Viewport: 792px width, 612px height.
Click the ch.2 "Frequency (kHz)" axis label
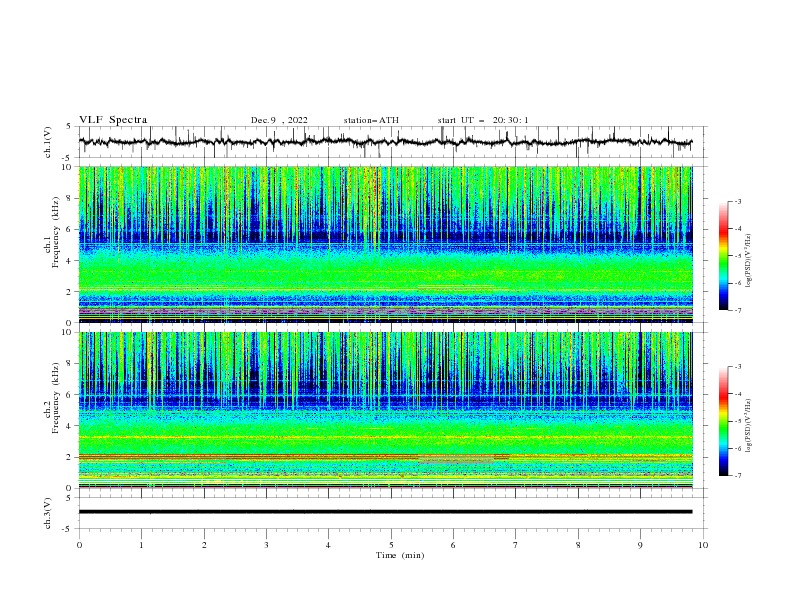pyautogui.click(x=56, y=397)
